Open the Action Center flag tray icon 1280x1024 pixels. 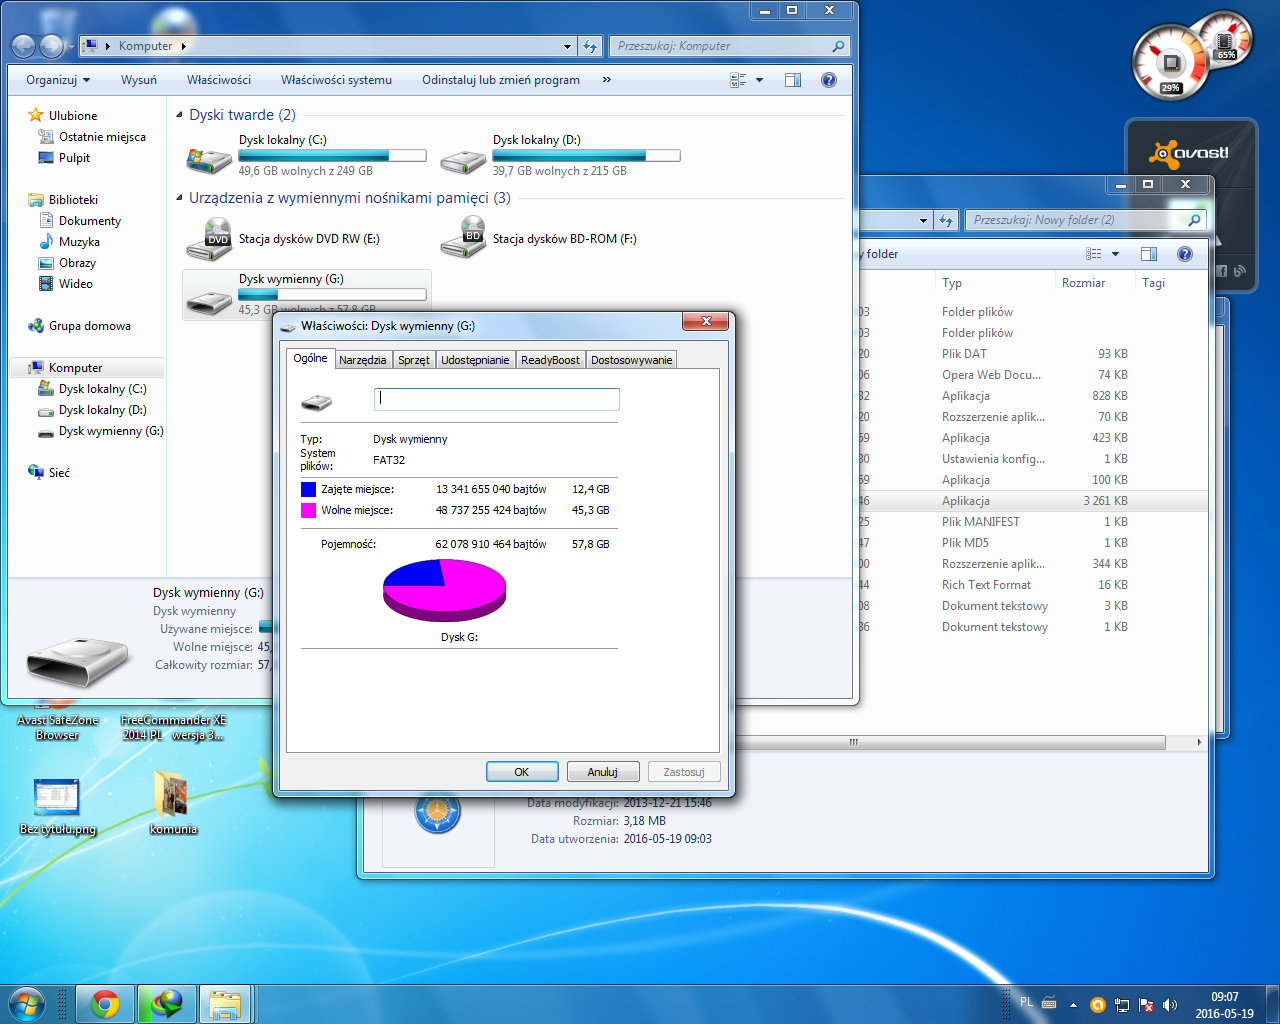[x=1146, y=1005]
